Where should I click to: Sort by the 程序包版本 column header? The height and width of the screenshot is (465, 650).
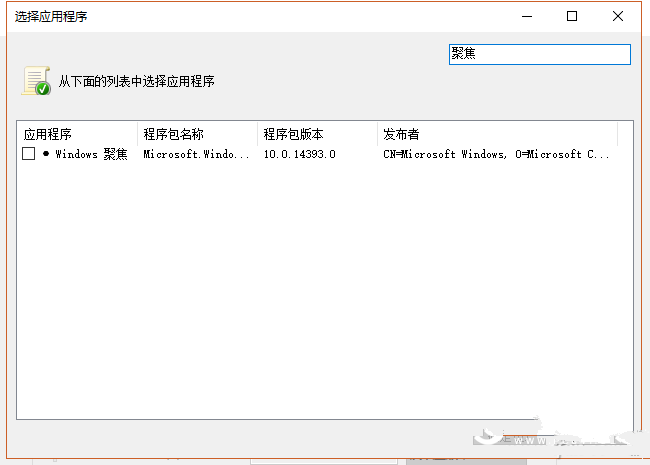pyautogui.click(x=318, y=134)
